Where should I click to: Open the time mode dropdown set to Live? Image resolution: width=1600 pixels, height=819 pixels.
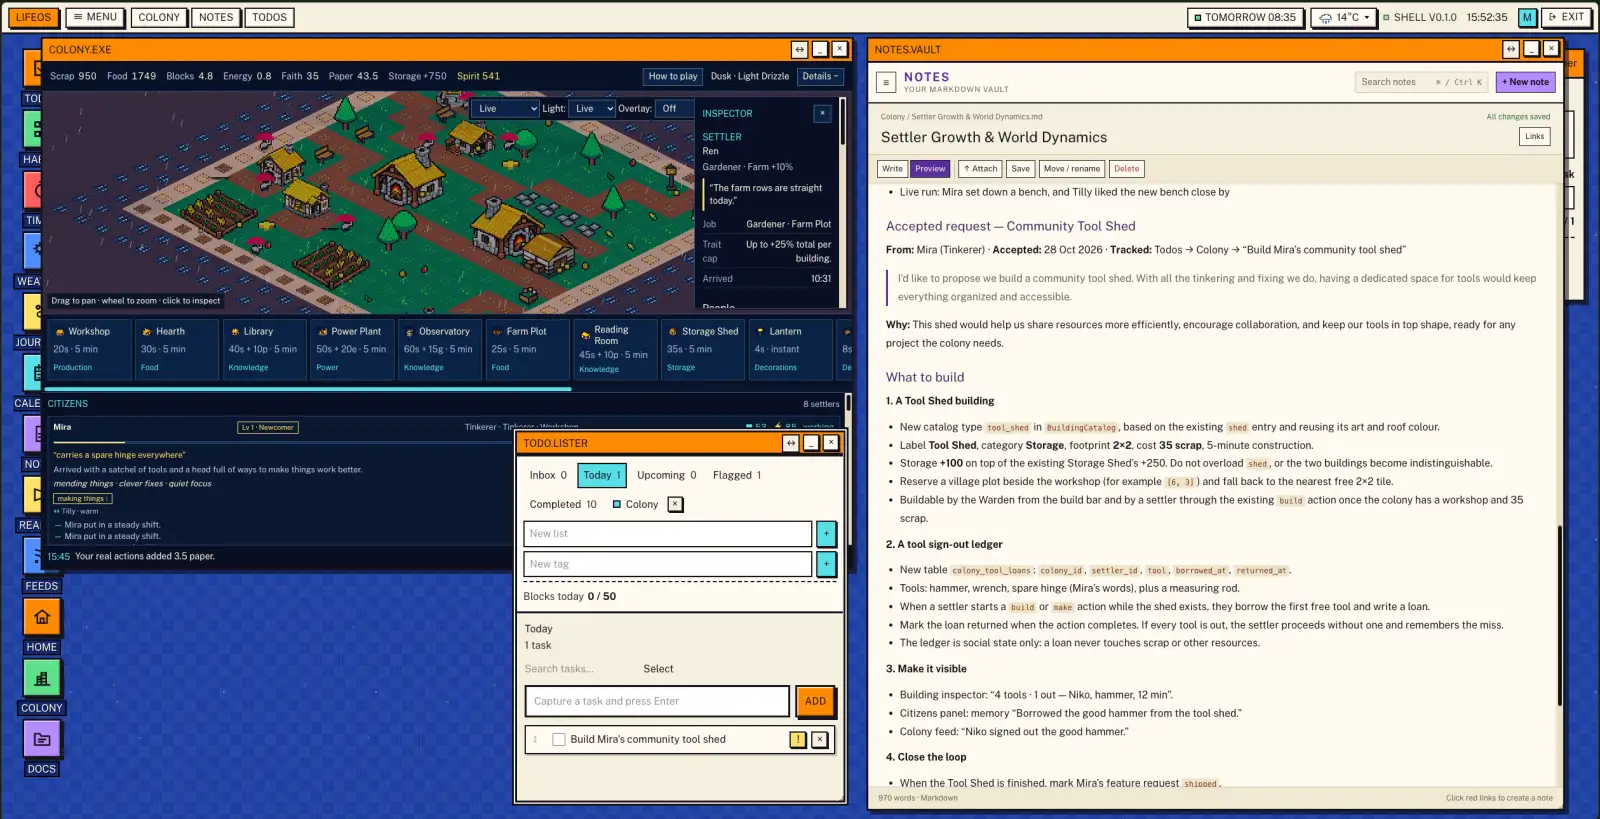pos(506,108)
